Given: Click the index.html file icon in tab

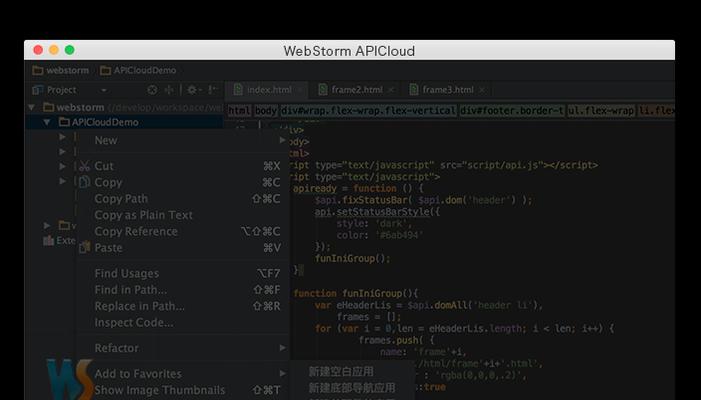Looking at the screenshot, I should click(238, 89).
